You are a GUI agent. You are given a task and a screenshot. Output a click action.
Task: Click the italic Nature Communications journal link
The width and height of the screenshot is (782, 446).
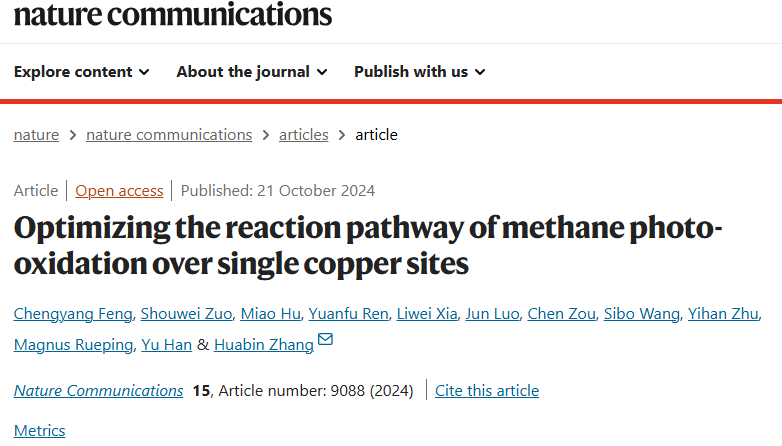98,391
